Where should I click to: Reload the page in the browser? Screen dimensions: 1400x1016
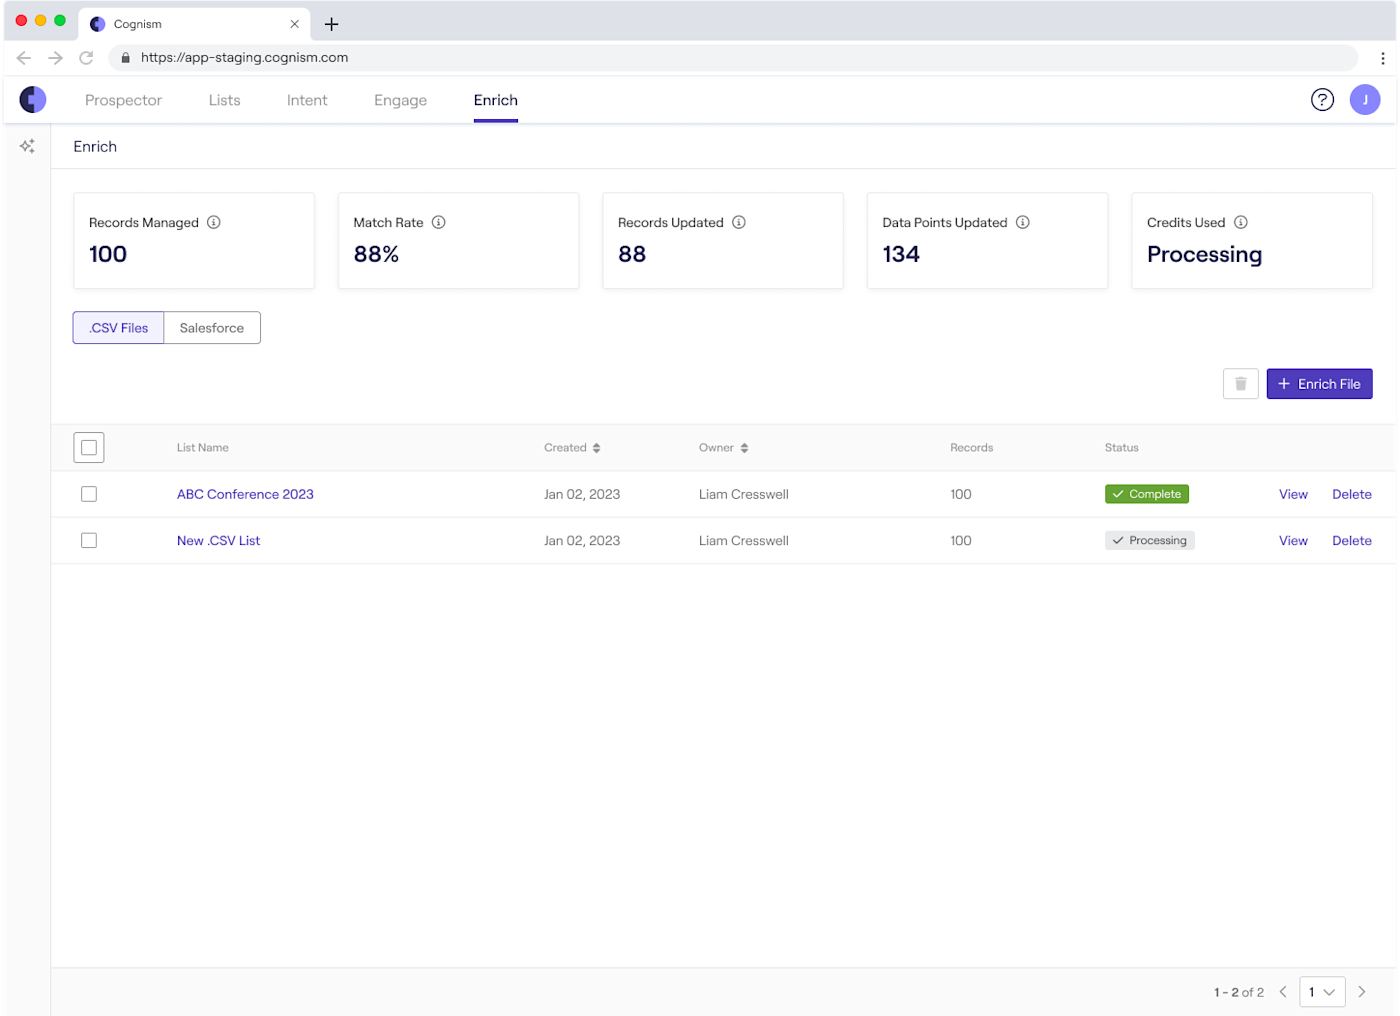(x=87, y=58)
